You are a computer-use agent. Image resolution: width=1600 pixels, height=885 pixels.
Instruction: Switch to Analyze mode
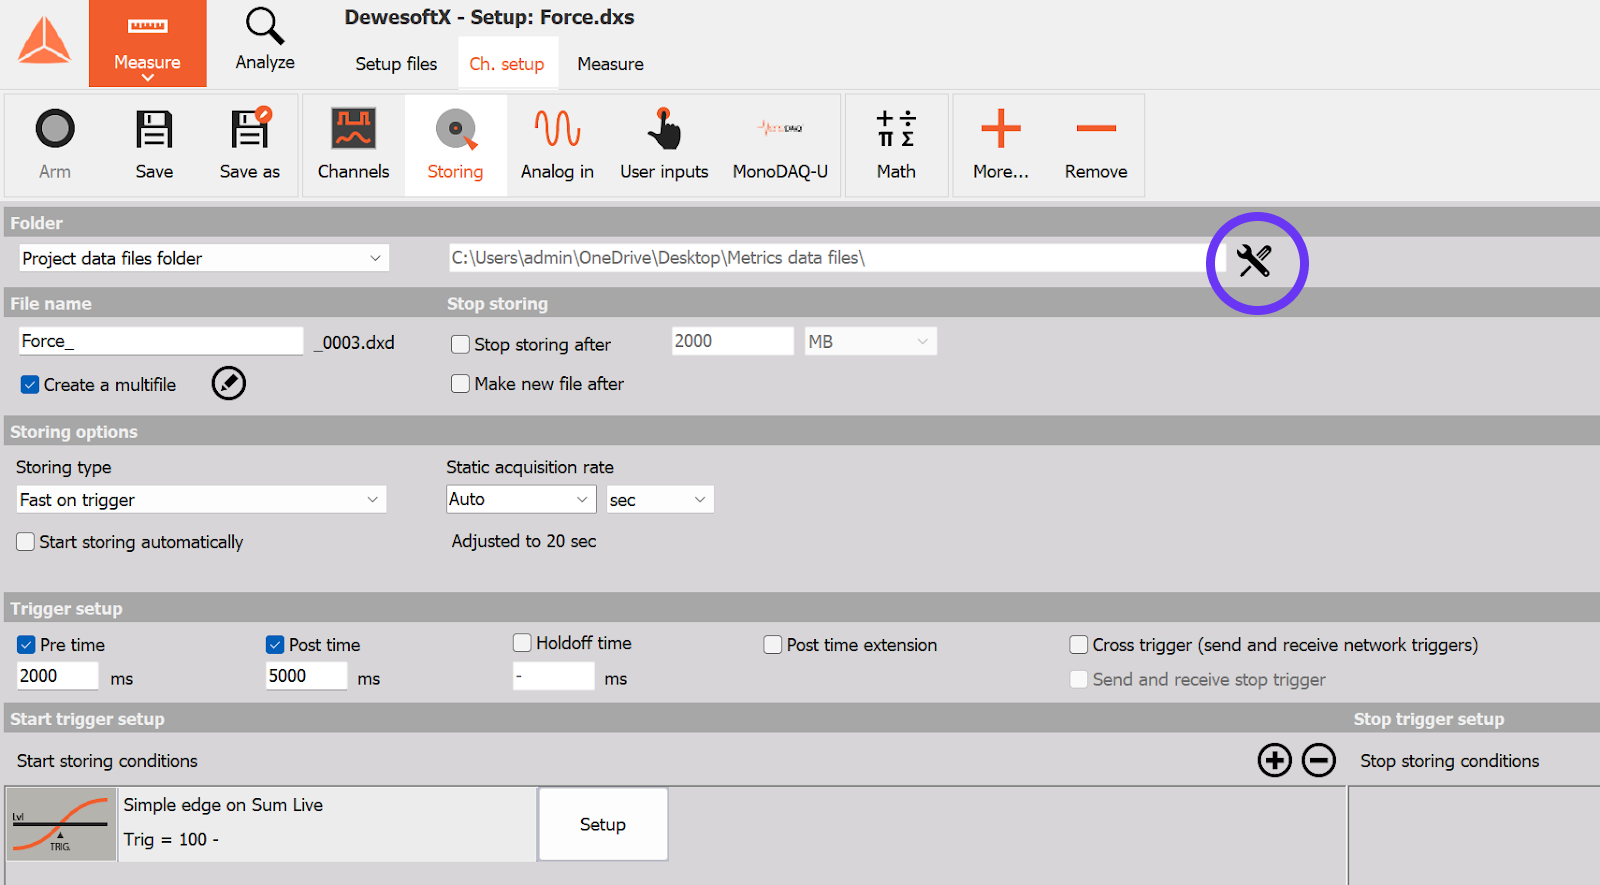coord(265,40)
